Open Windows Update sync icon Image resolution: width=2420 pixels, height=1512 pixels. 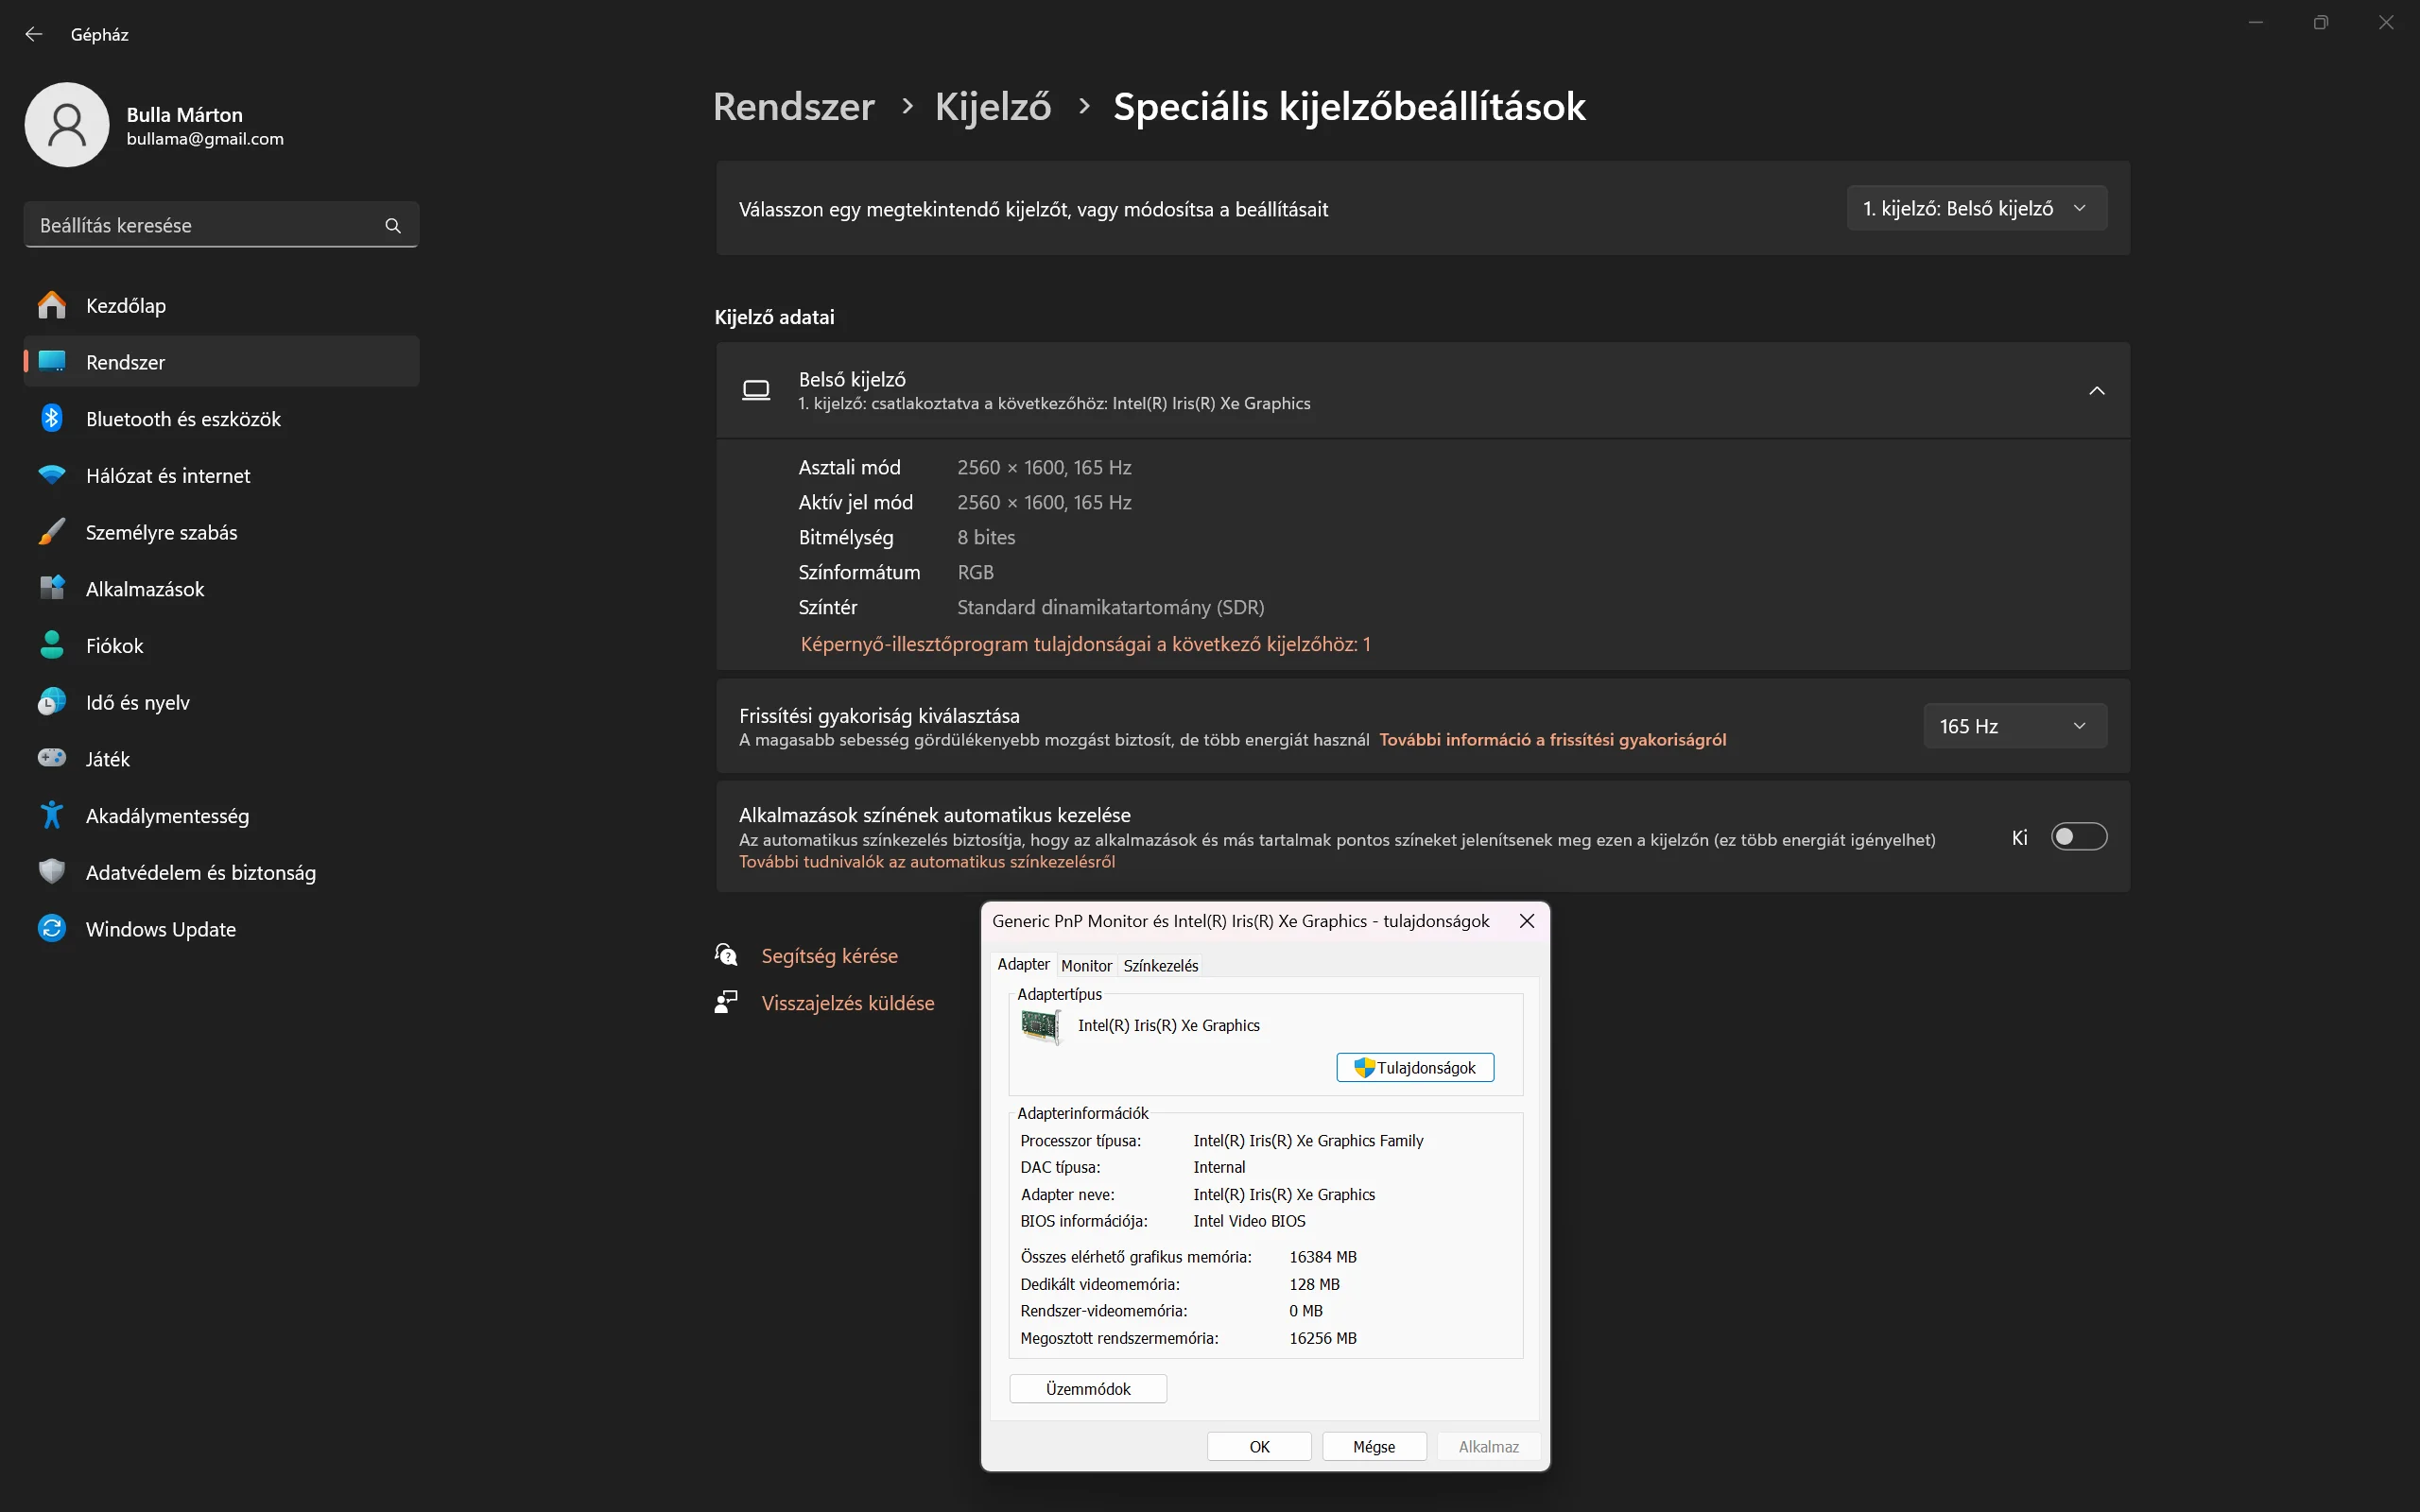[52, 928]
